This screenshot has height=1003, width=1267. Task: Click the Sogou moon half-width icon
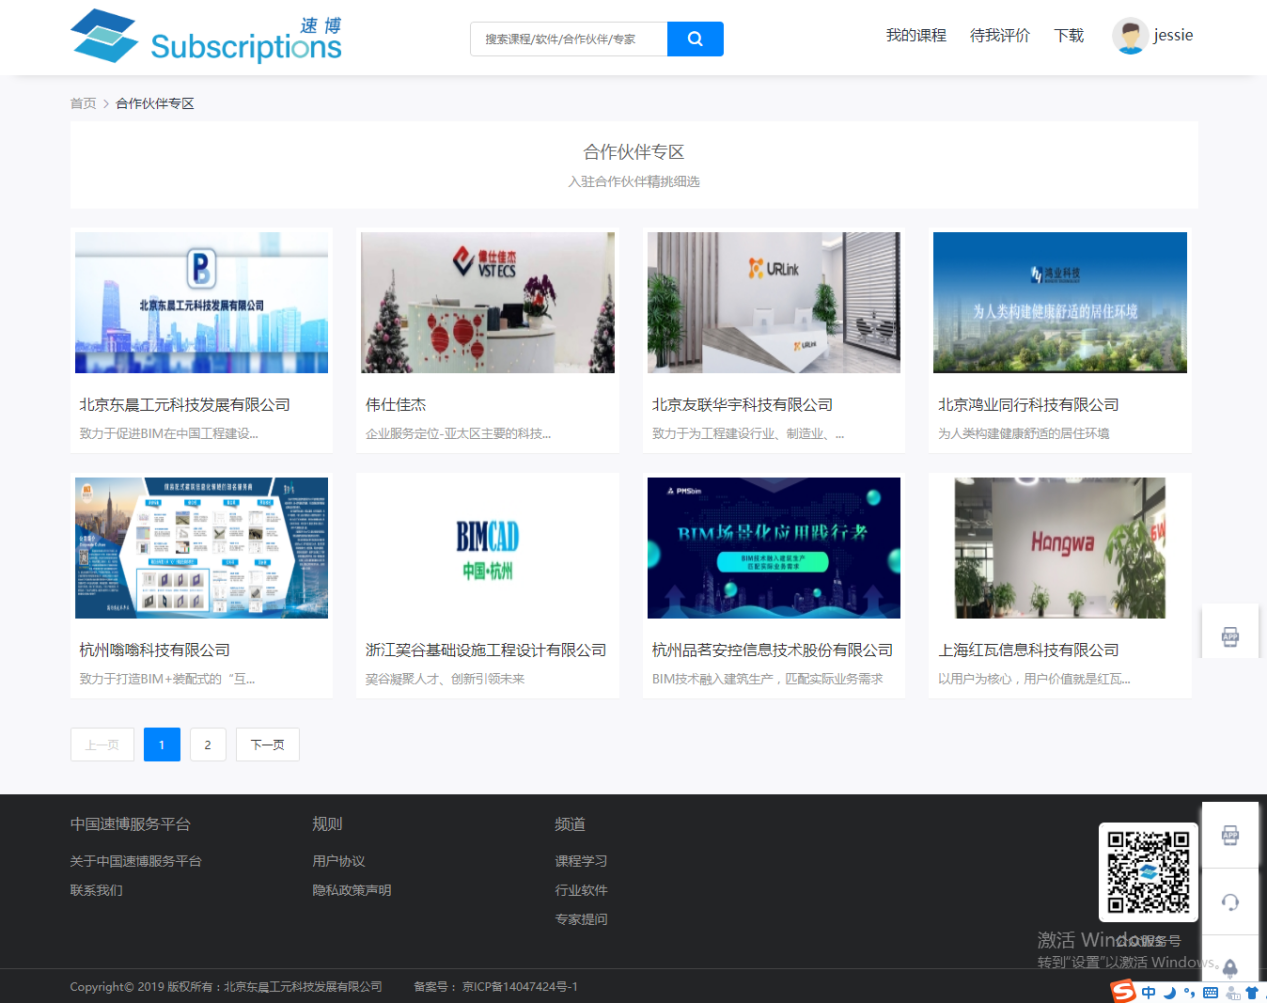pyautogui.click(x=1169, y=993)
